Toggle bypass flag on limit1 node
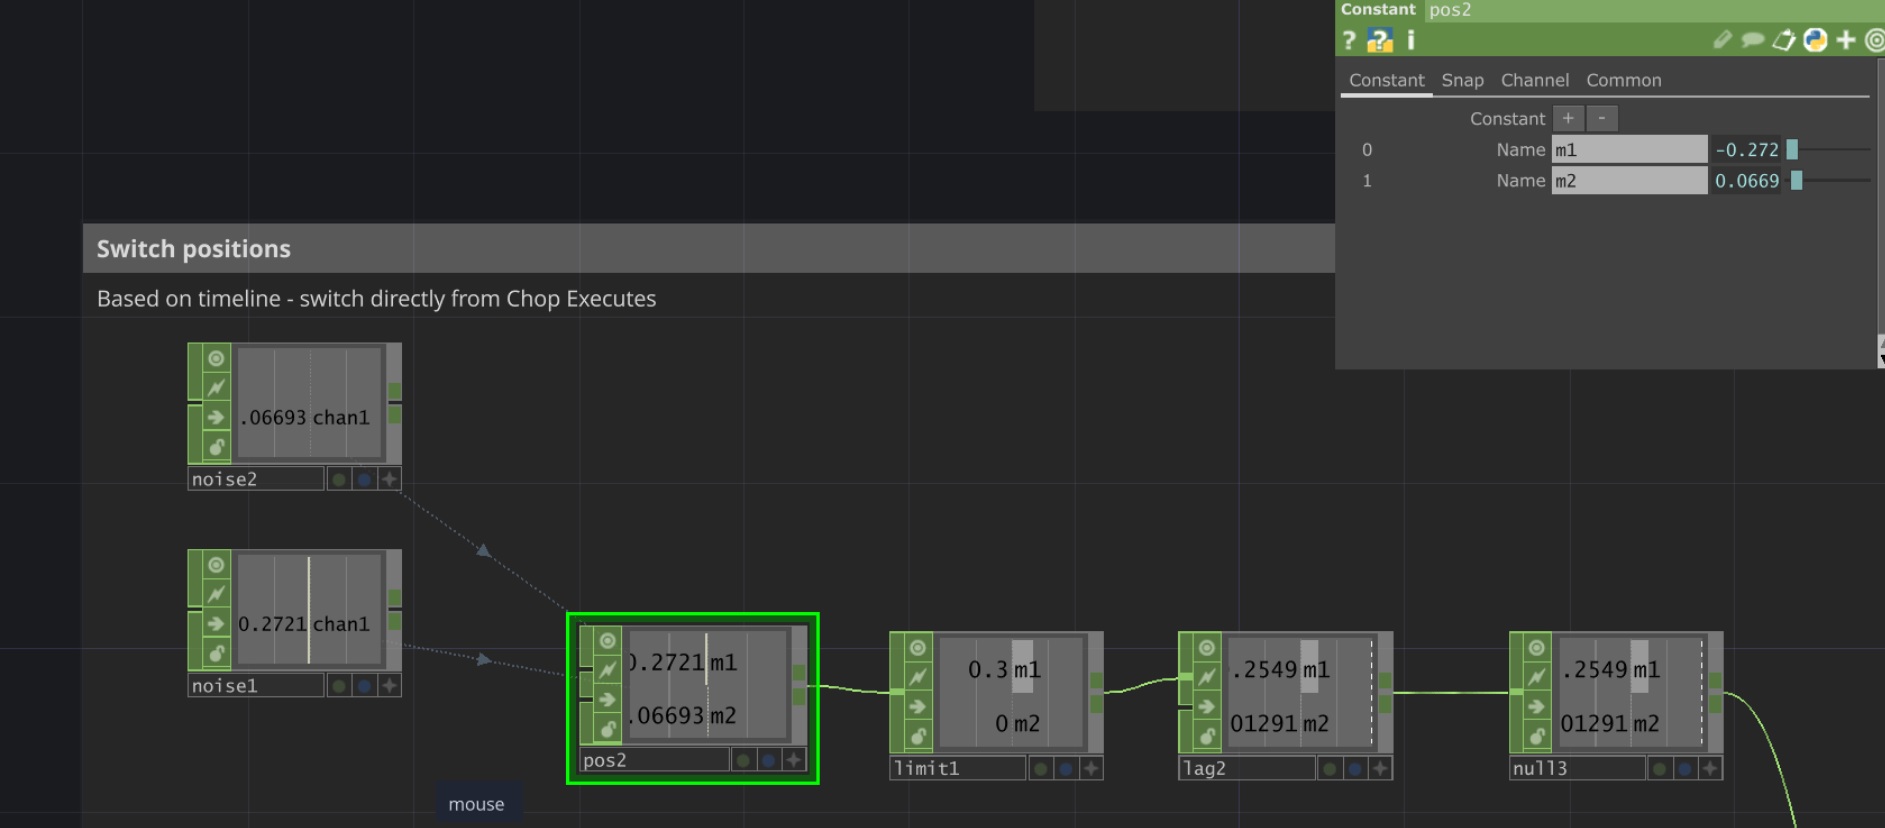The width and height of the screenshot is (1885, 828). click(918, 677)
